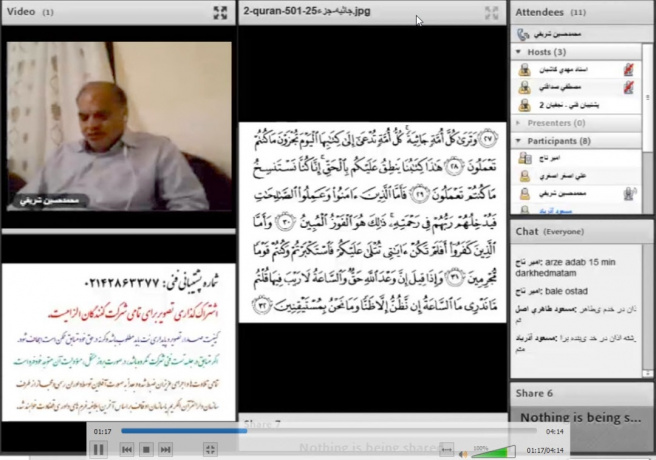Open the Share 6 pod title
The image size is (656, 460).
535,392
